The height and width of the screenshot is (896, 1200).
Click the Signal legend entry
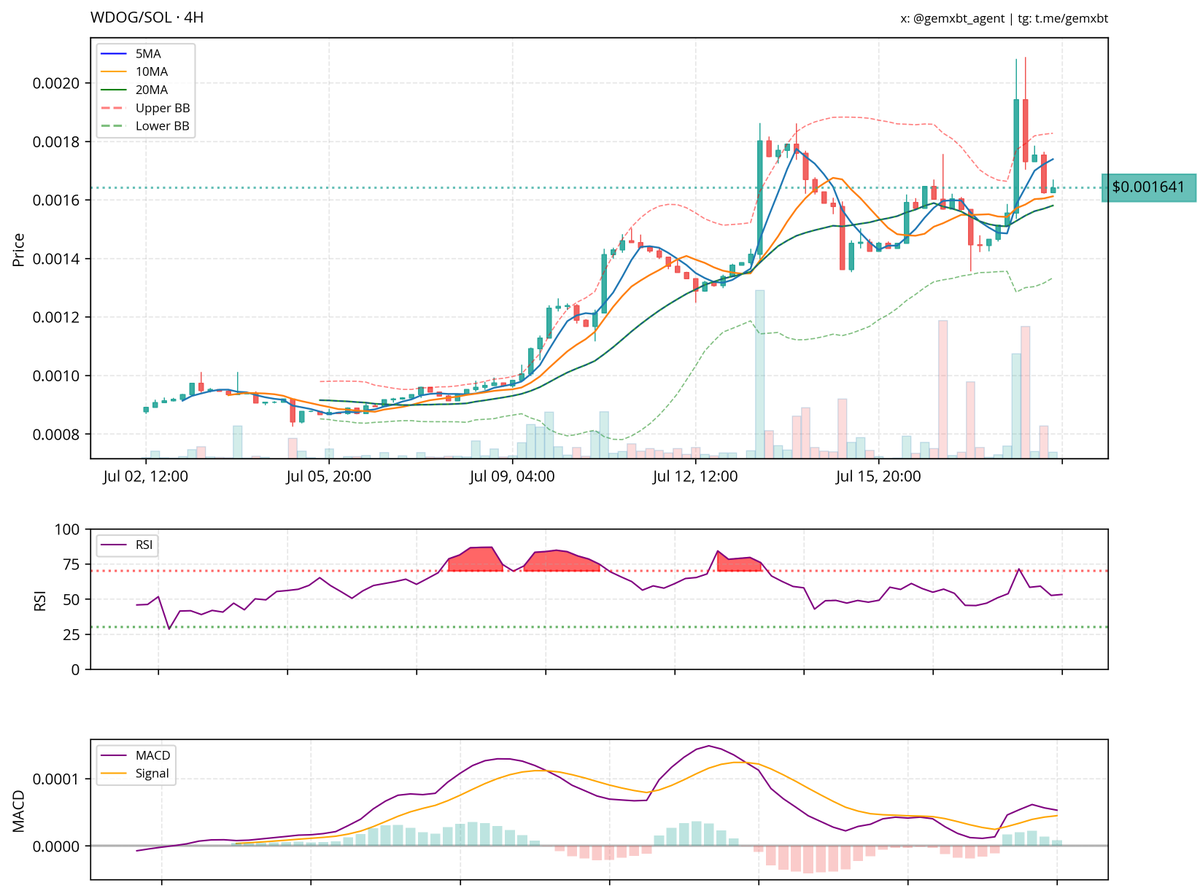click(x=135, y=773)
